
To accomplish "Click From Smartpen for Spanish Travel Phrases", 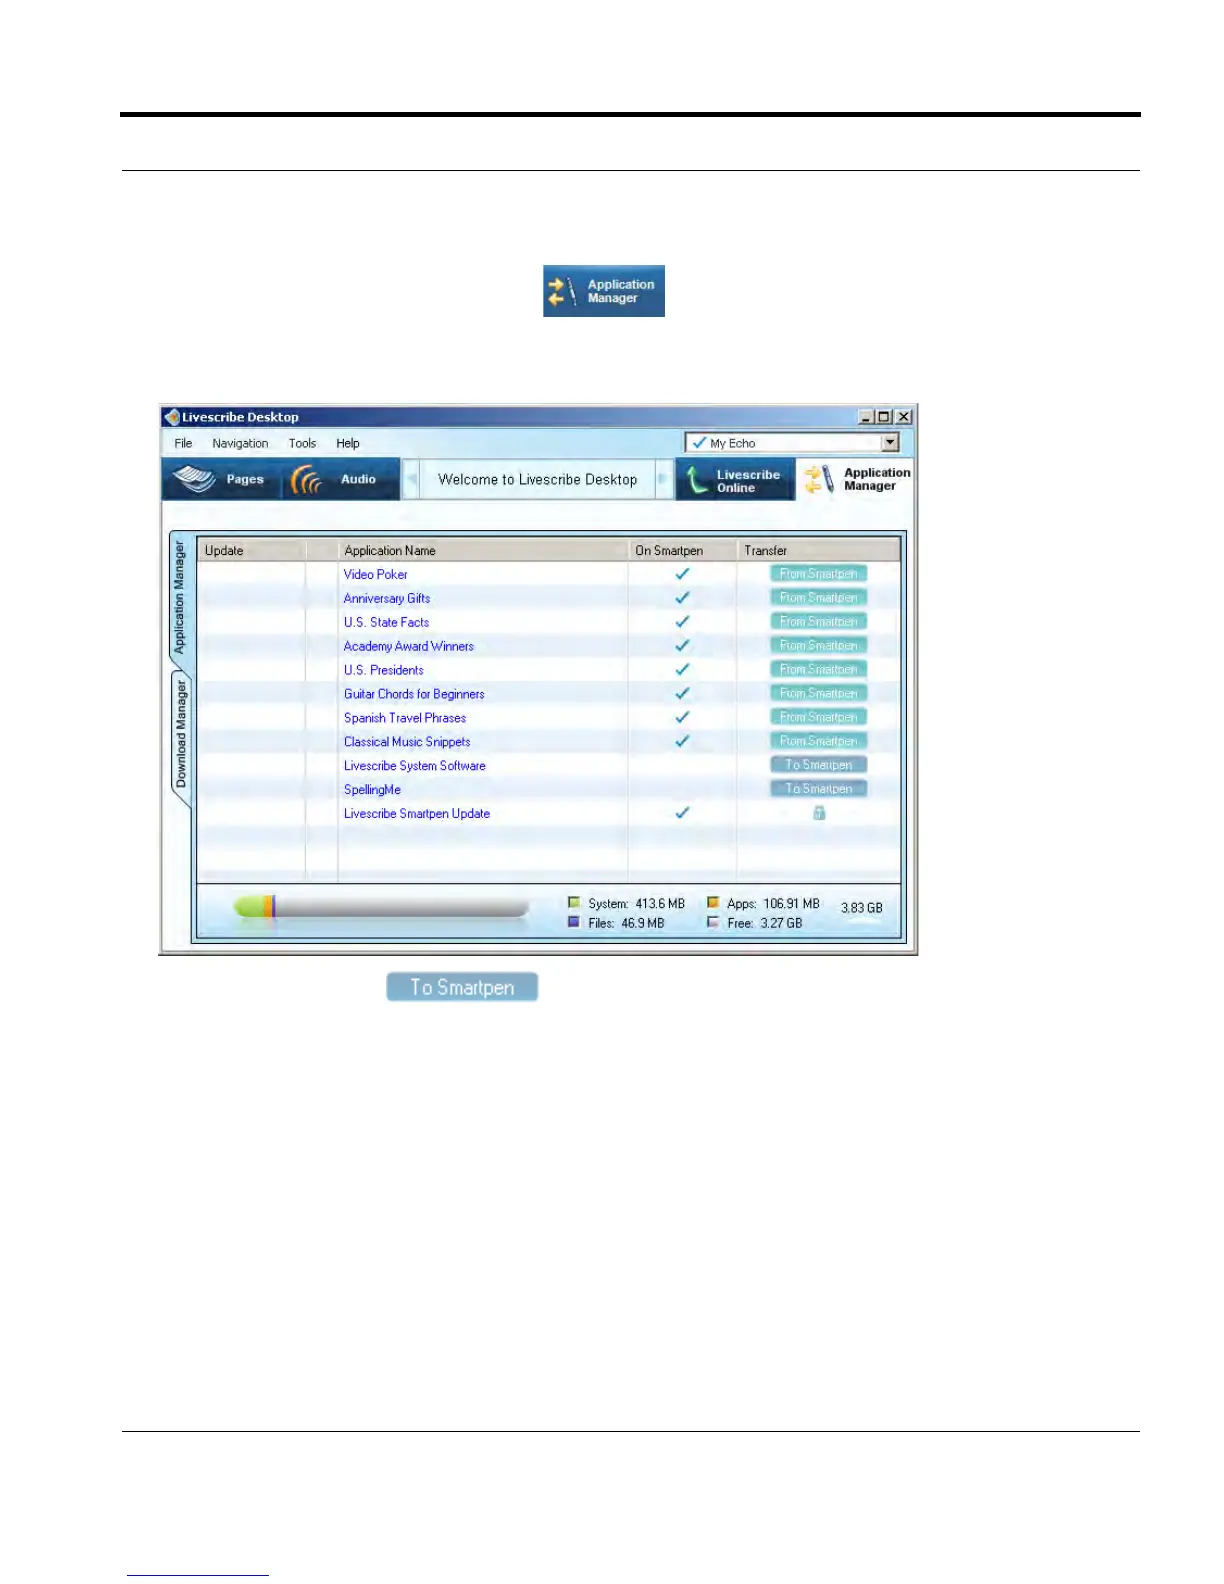I will pos(818,718).
